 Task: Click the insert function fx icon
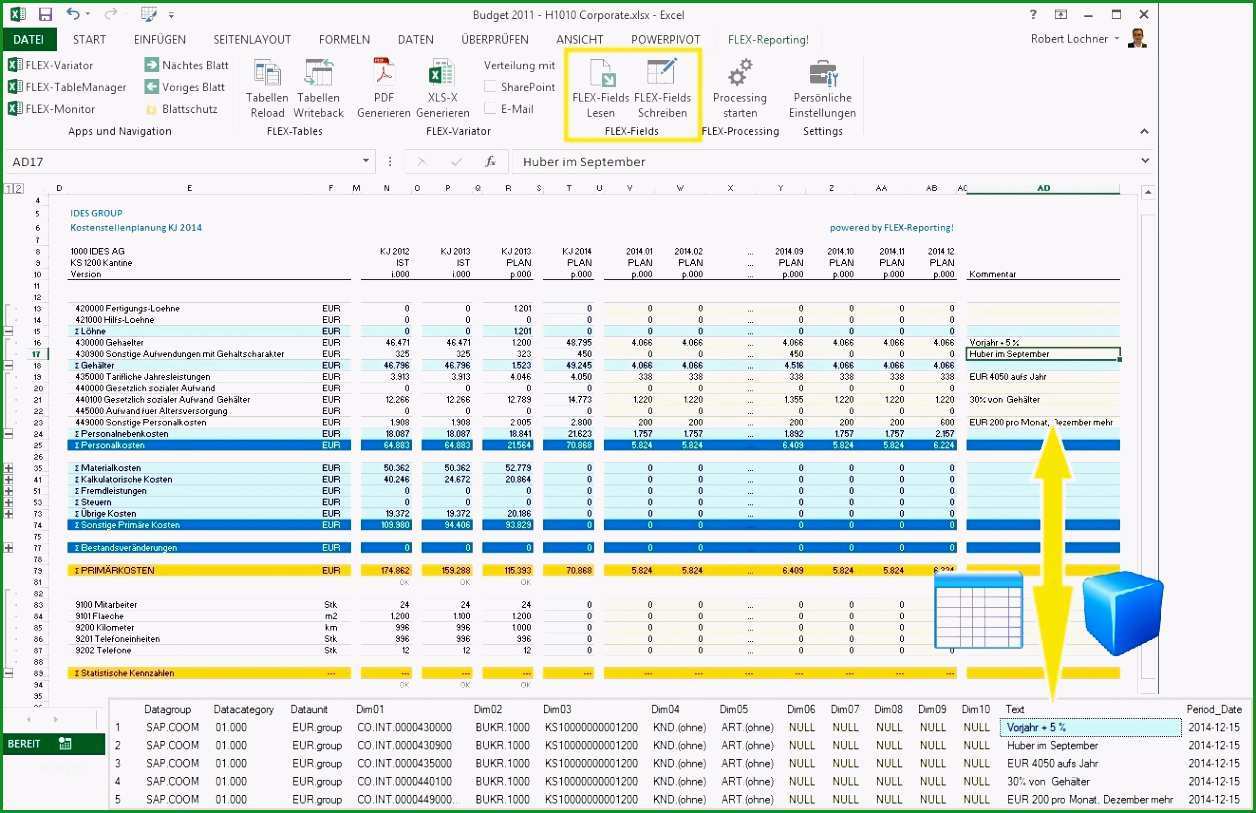coord(490,162)
